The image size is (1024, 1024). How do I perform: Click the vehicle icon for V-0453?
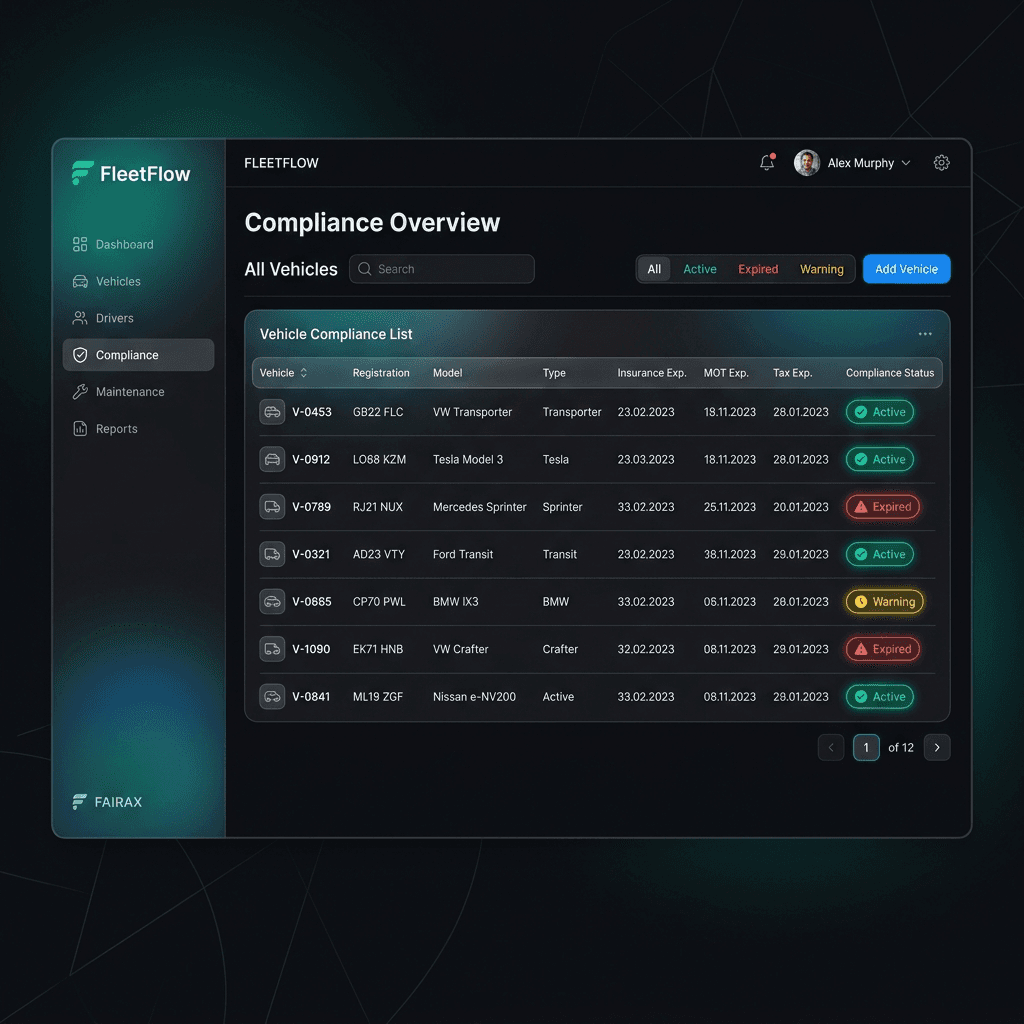coord(272,412)
